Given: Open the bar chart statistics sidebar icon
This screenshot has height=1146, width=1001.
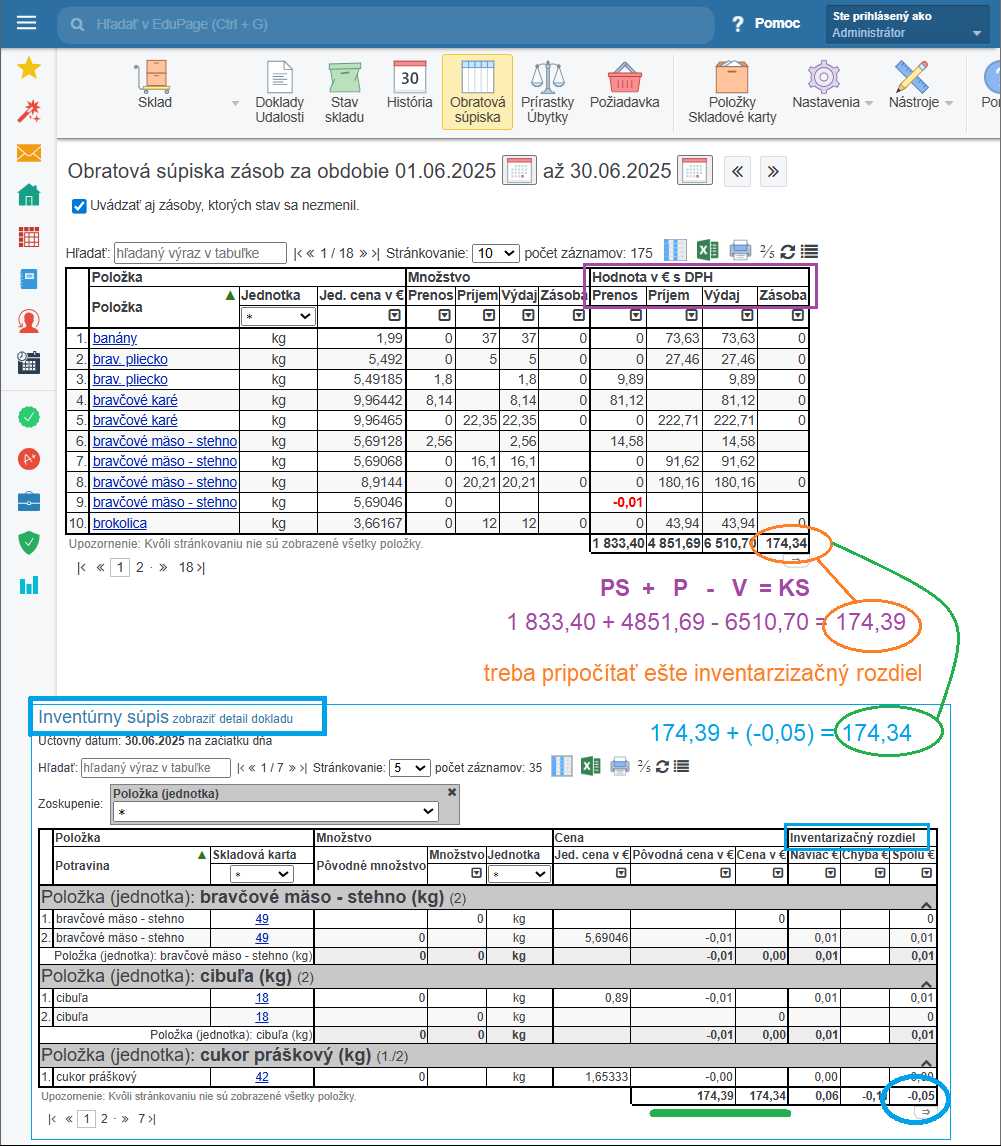Looking at the screenshot, I should click(28, 585).
